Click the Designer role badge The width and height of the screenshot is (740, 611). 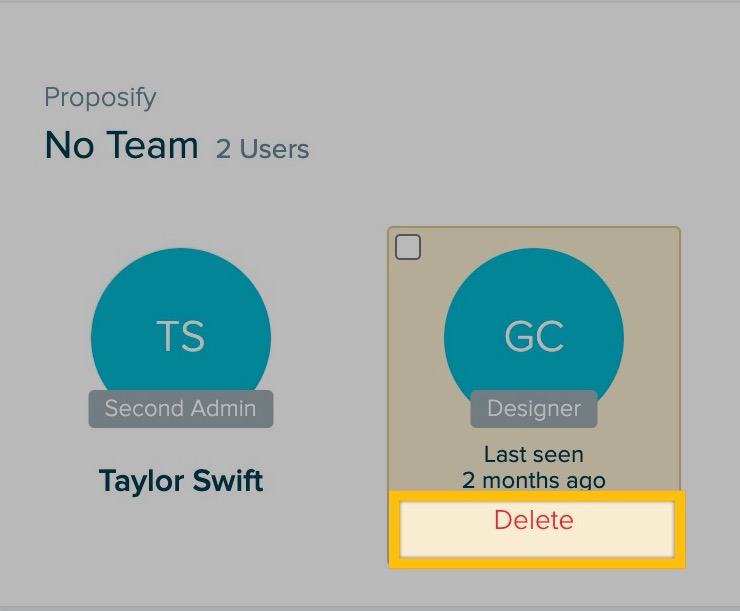pos(534,409)
